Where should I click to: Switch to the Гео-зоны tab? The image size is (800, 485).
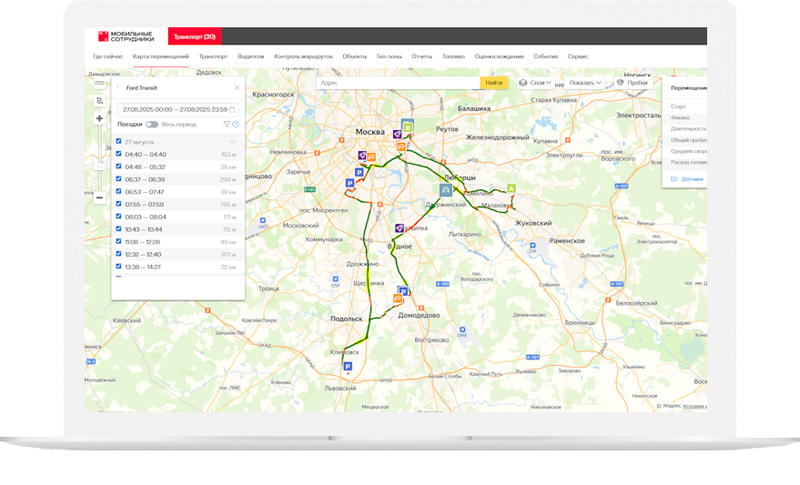(389, 58)
